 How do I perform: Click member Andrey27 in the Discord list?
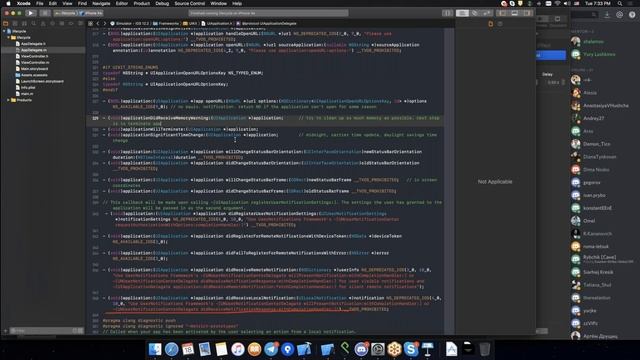click(593, 118)
